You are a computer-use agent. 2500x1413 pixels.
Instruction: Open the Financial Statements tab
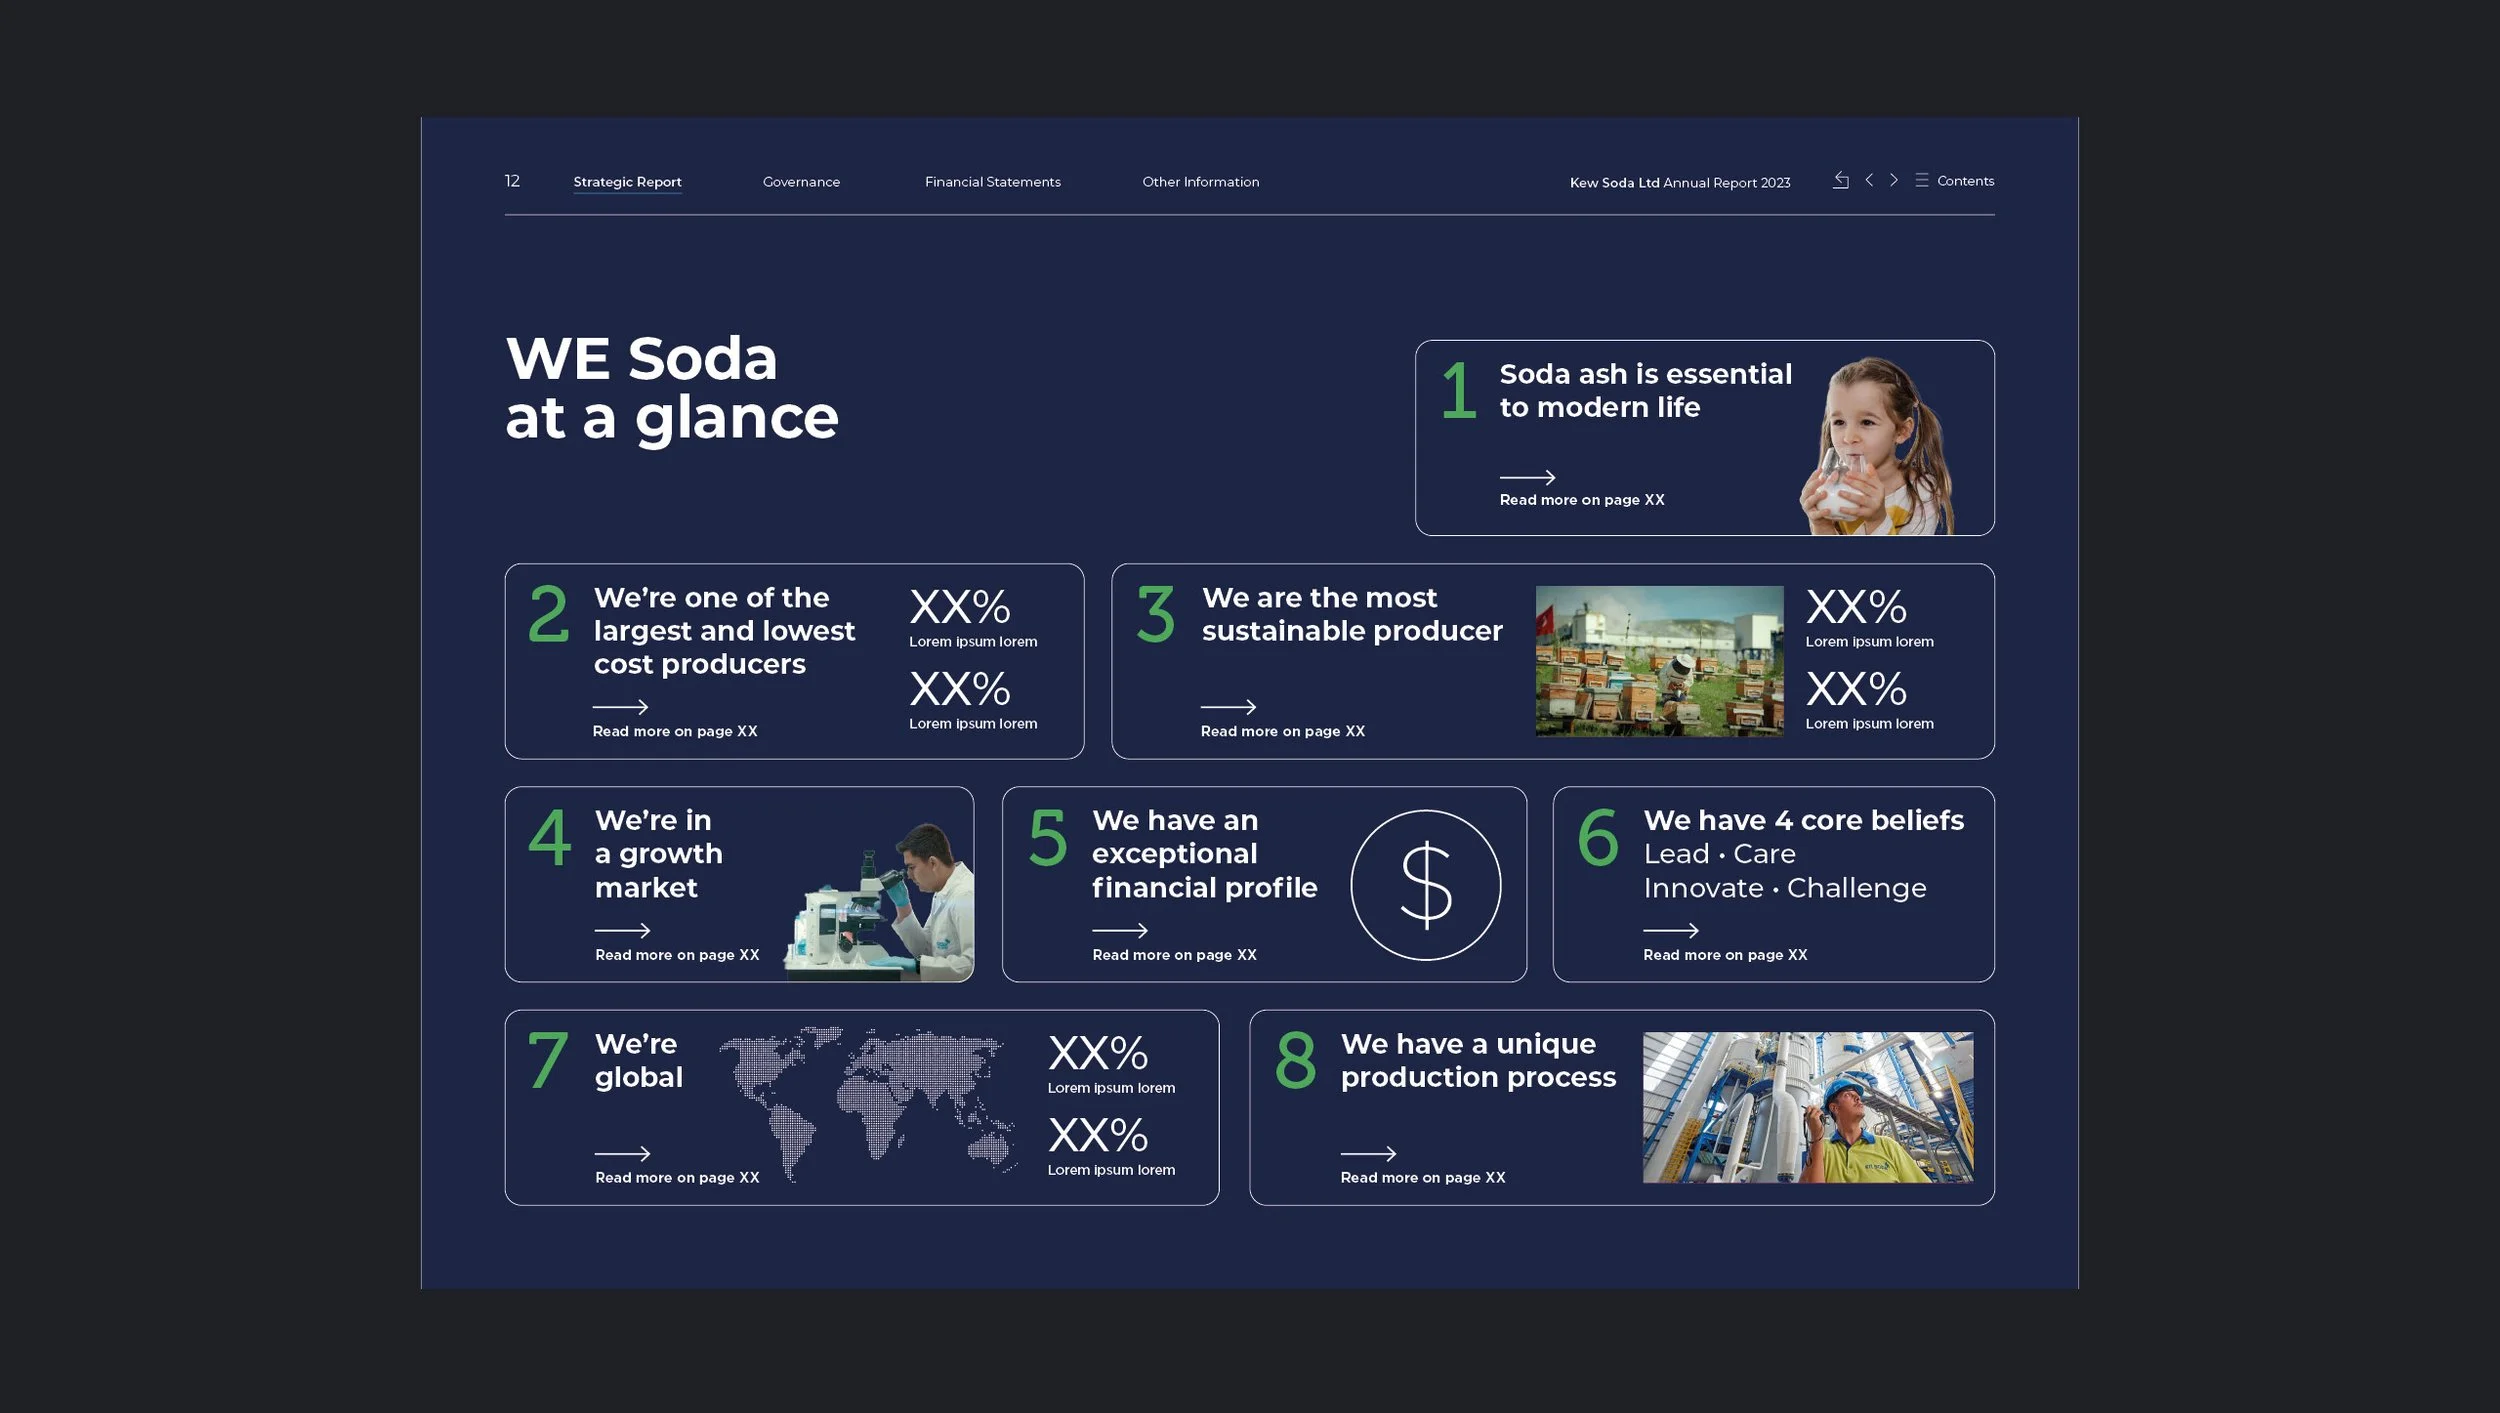pos(992,182)
